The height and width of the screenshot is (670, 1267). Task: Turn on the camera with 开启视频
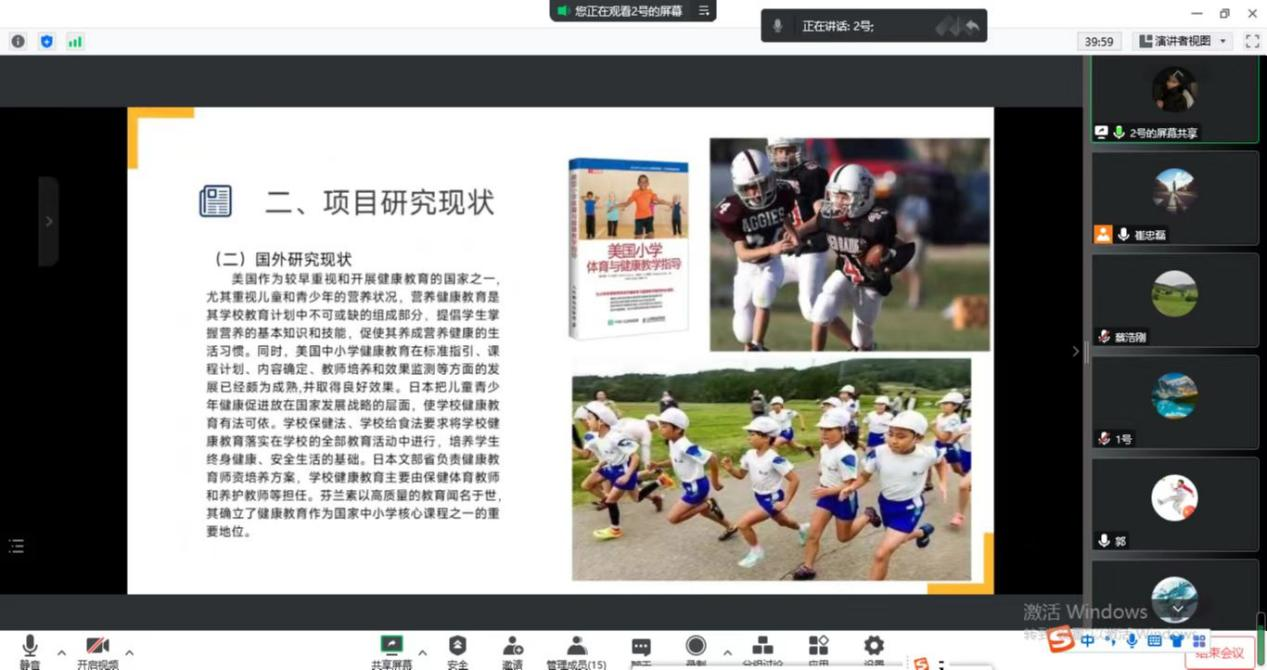97,648
